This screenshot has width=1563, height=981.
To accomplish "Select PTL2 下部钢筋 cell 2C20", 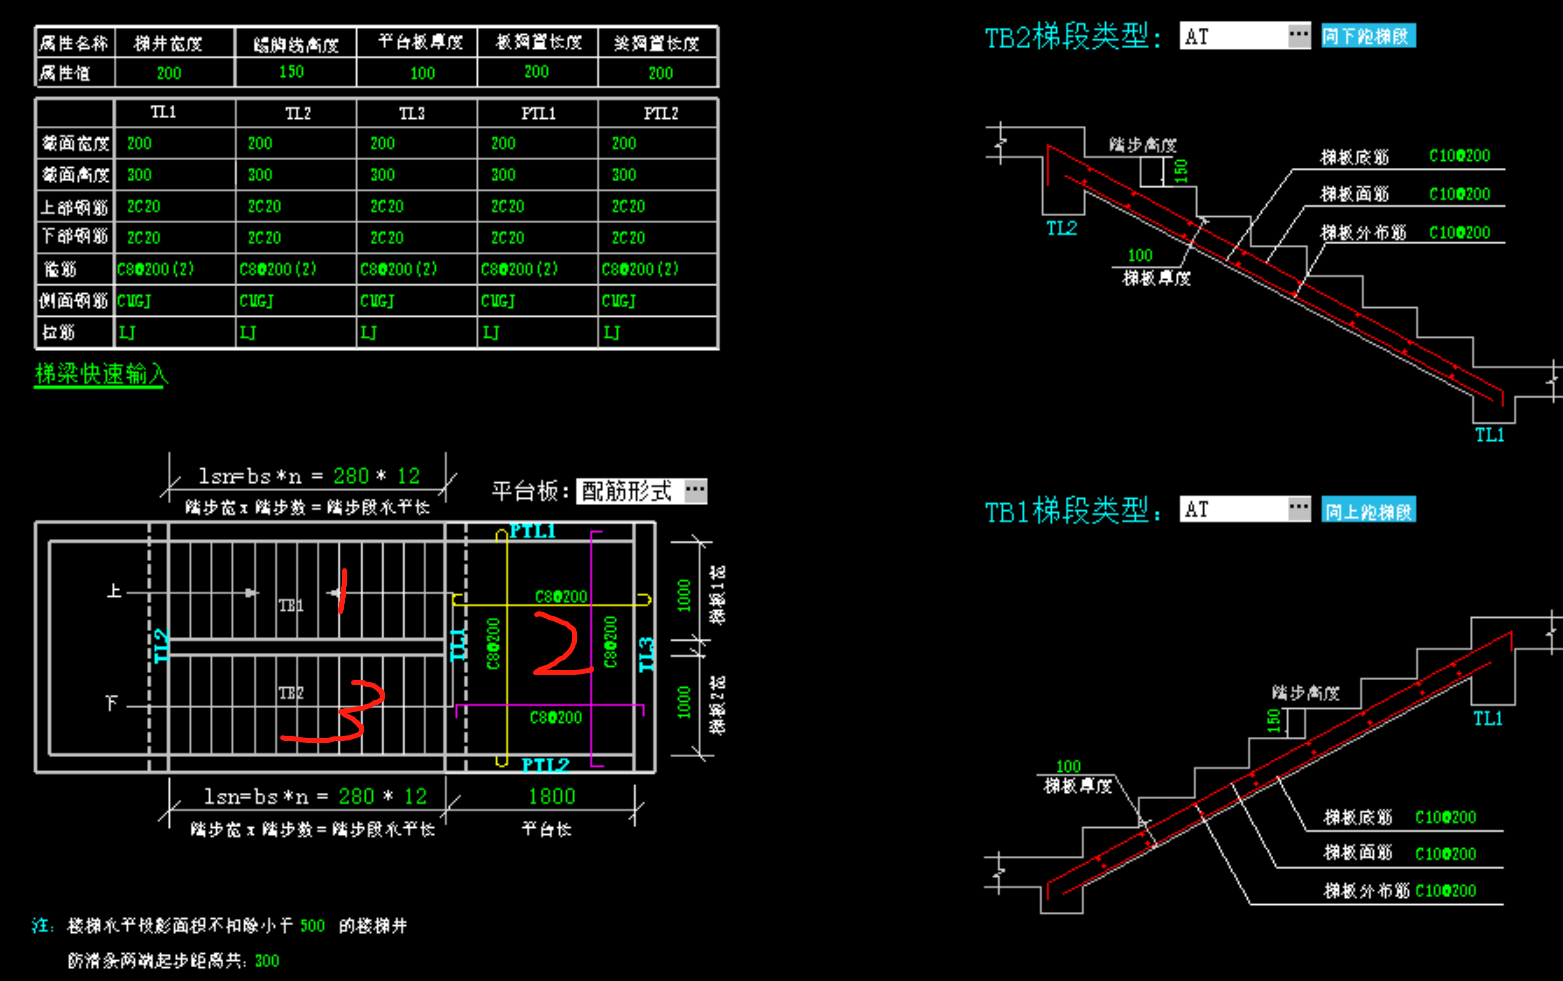I will pos(628,237).
